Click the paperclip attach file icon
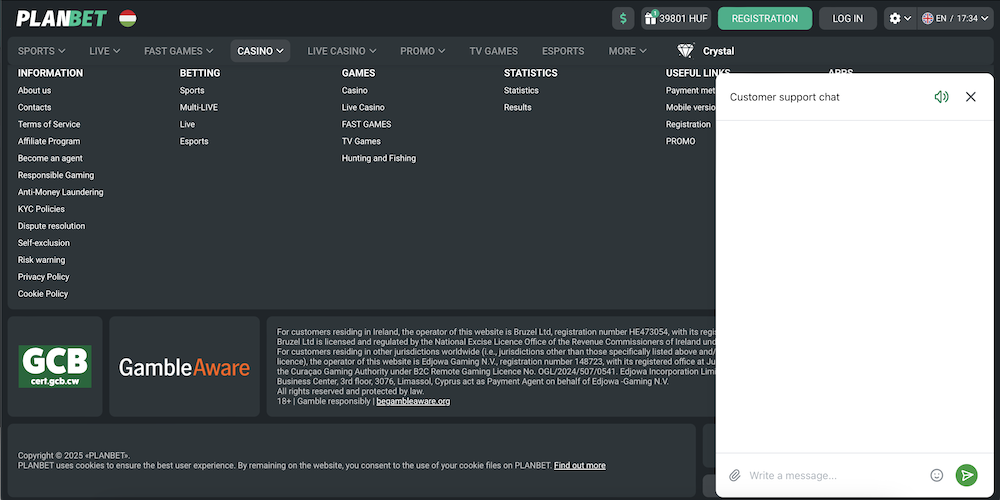The image size is (1000, 500). (x=735, y=475)
